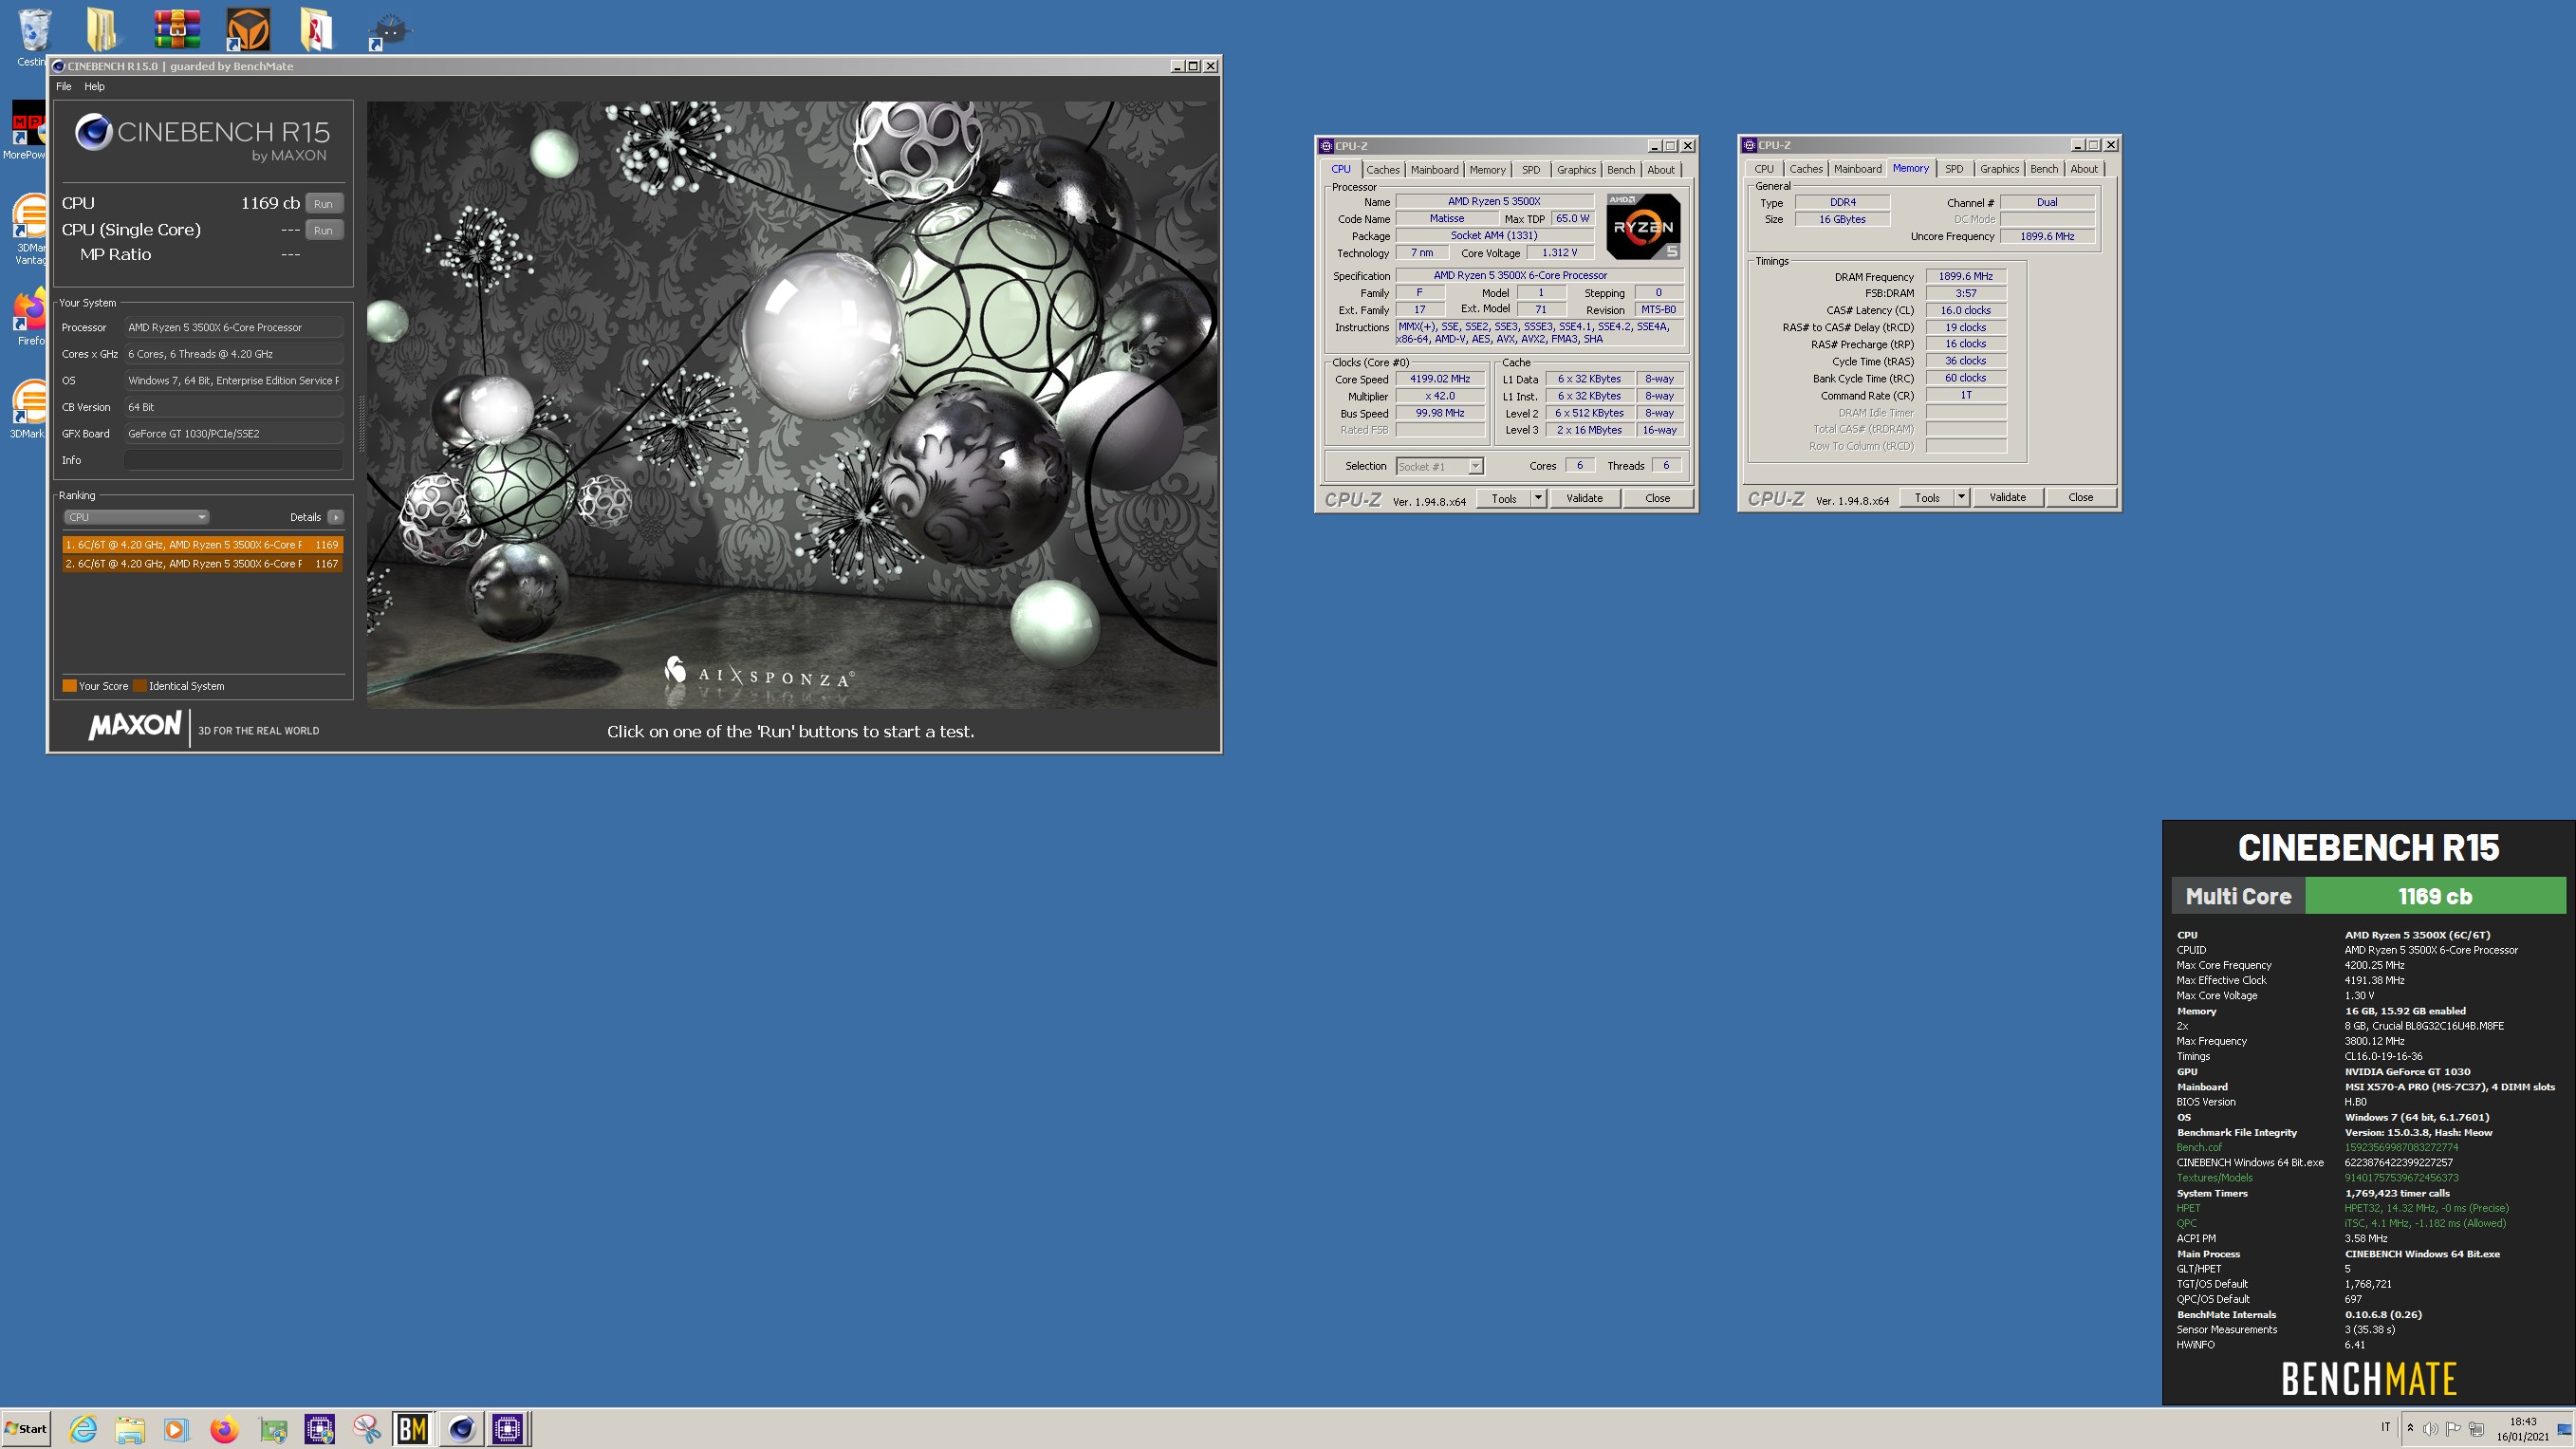The height and width of the screenshot is (1449, 2576).
Task: Open Tools dropdown arrow in left CPU-Z
Action: [x=1538, y=498]
